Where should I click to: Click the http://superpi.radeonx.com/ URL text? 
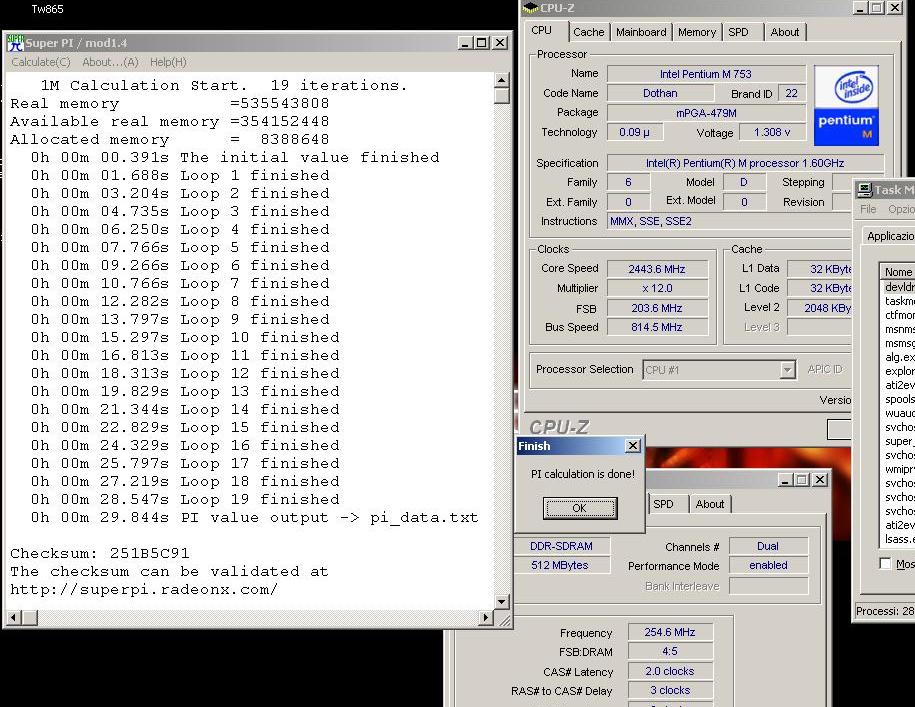[x=144, y=589]
